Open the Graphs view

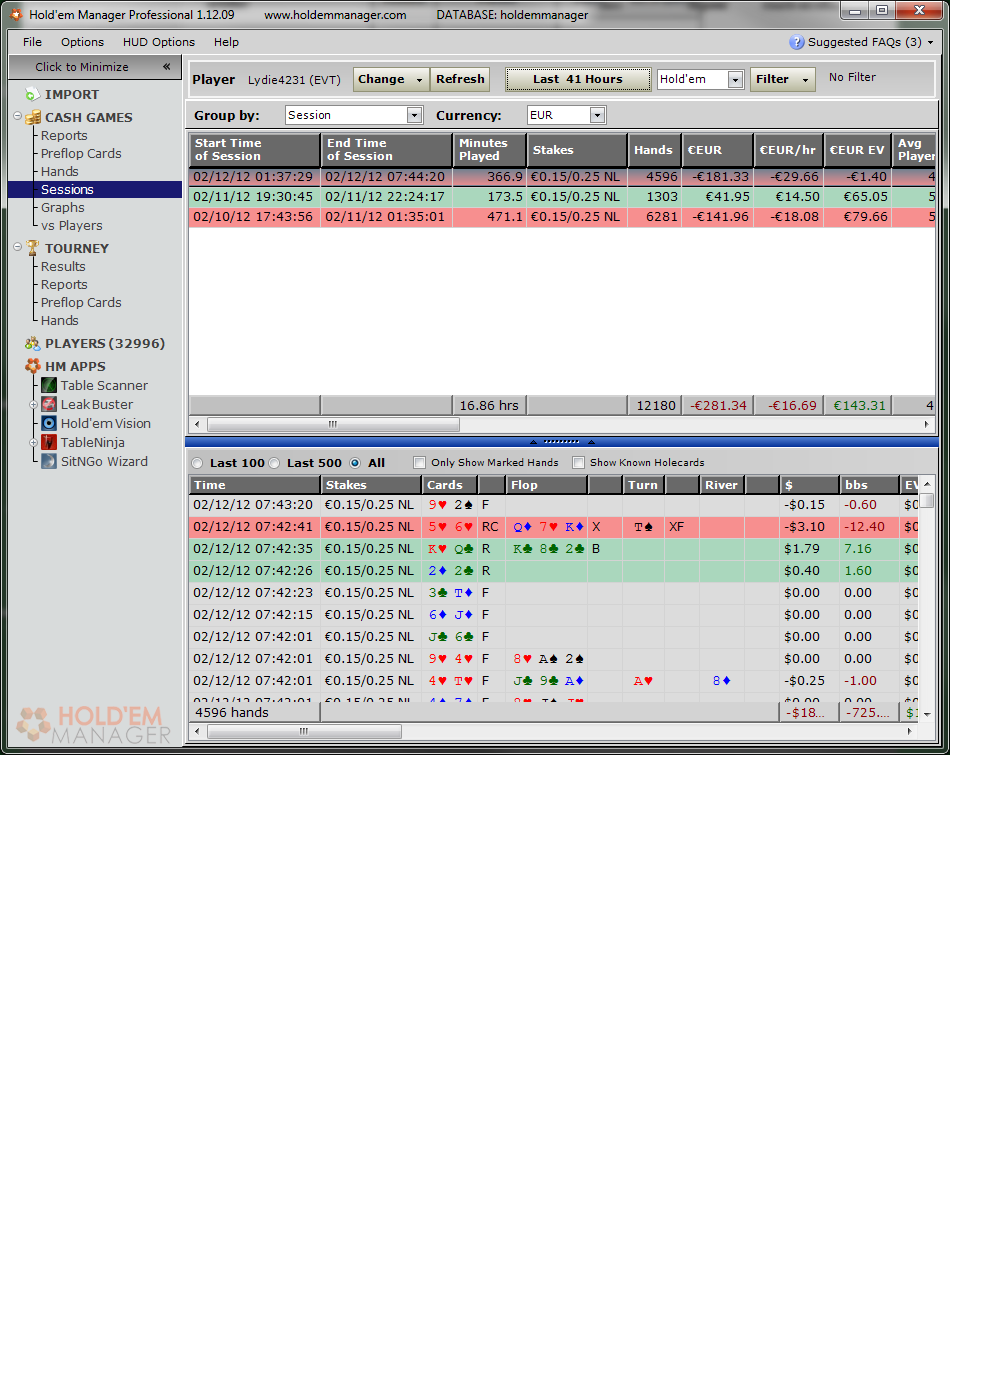coord(63,207)
